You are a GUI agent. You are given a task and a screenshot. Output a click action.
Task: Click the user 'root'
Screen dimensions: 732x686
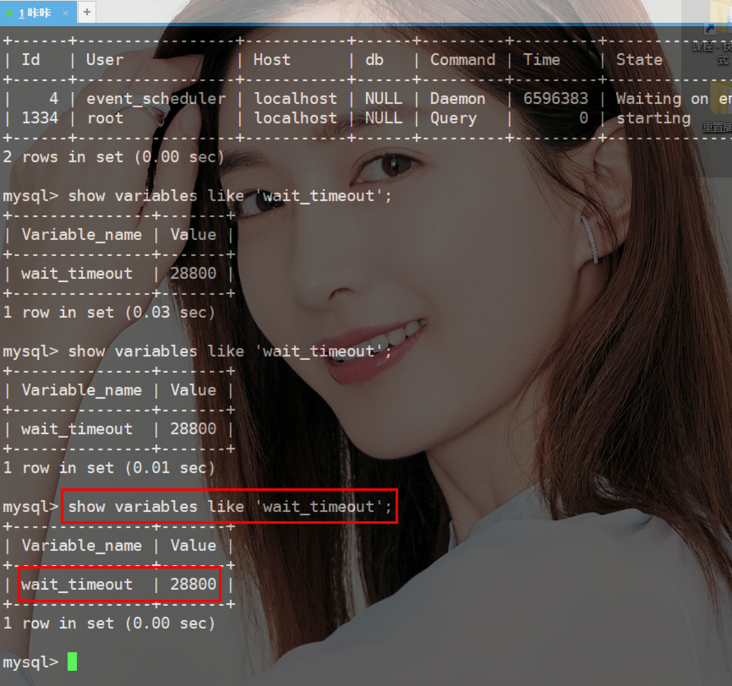(105, 118)
